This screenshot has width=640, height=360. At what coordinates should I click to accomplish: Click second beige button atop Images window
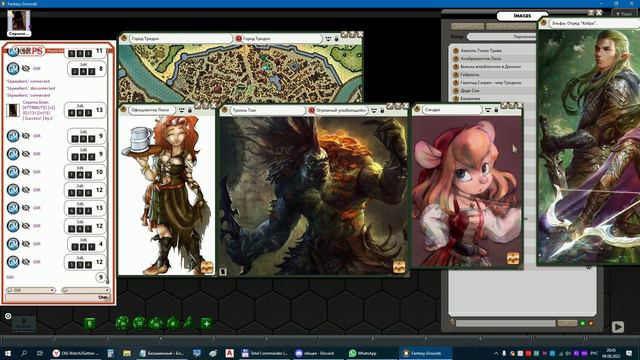[x=511, y=27]
